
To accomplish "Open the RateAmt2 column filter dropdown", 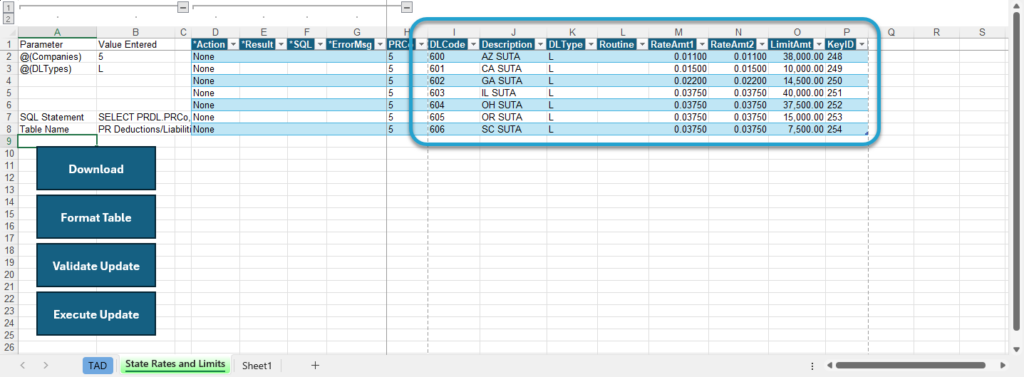I will pyautogui.click(x=762, y=44).
